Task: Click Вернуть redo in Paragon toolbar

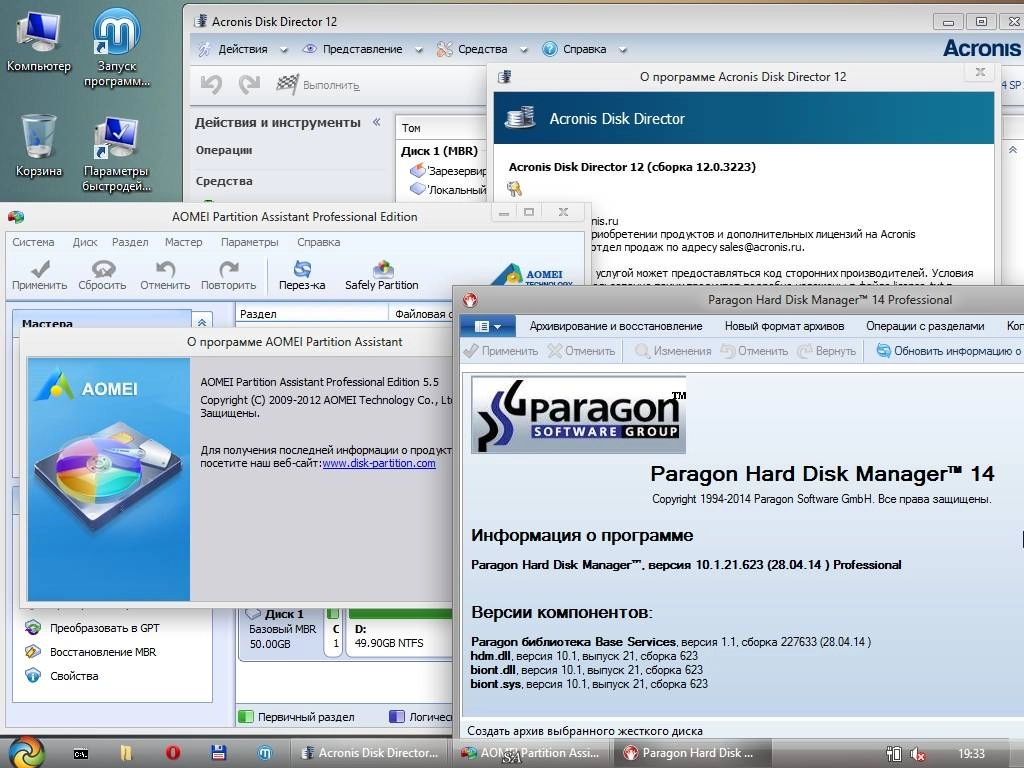Action: tap(826, 351)
